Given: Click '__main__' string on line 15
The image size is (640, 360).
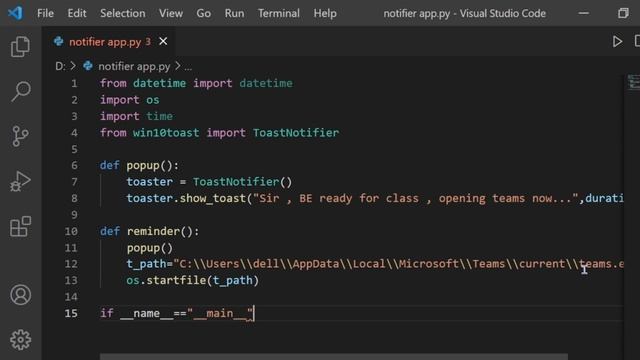Looking at the screenshot, I should pyautogui.click(x=220, y=313).
